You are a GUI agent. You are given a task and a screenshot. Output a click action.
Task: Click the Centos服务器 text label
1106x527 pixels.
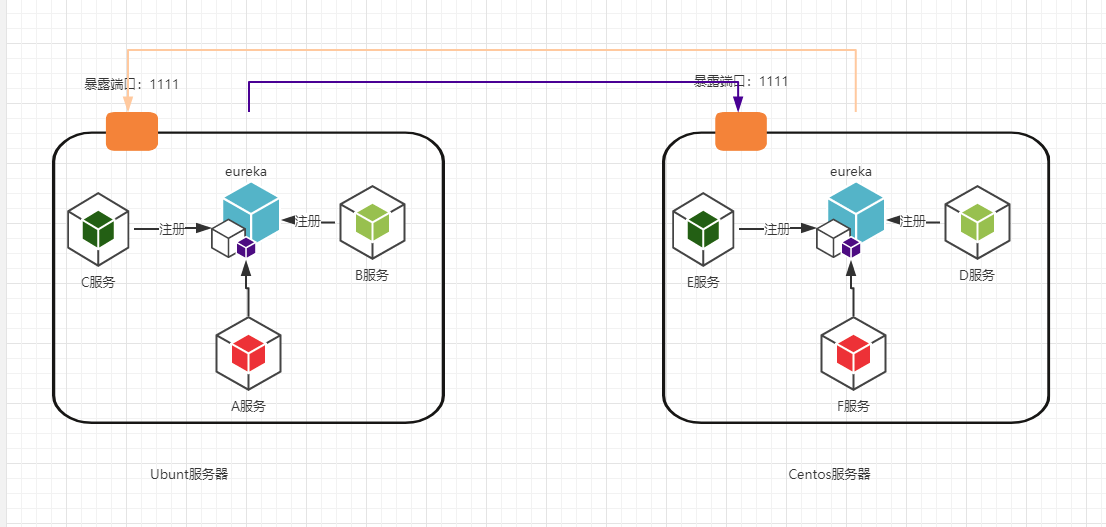(829, 474)
